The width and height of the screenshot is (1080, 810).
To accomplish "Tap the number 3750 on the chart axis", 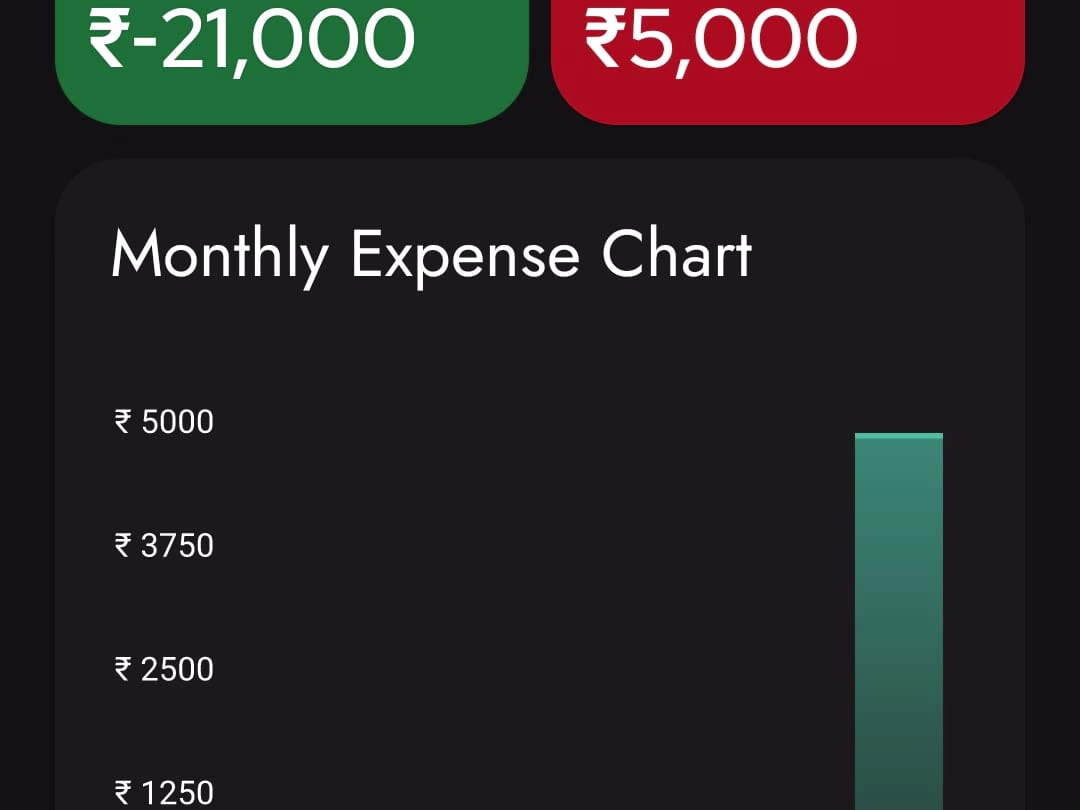I will 178,546.
